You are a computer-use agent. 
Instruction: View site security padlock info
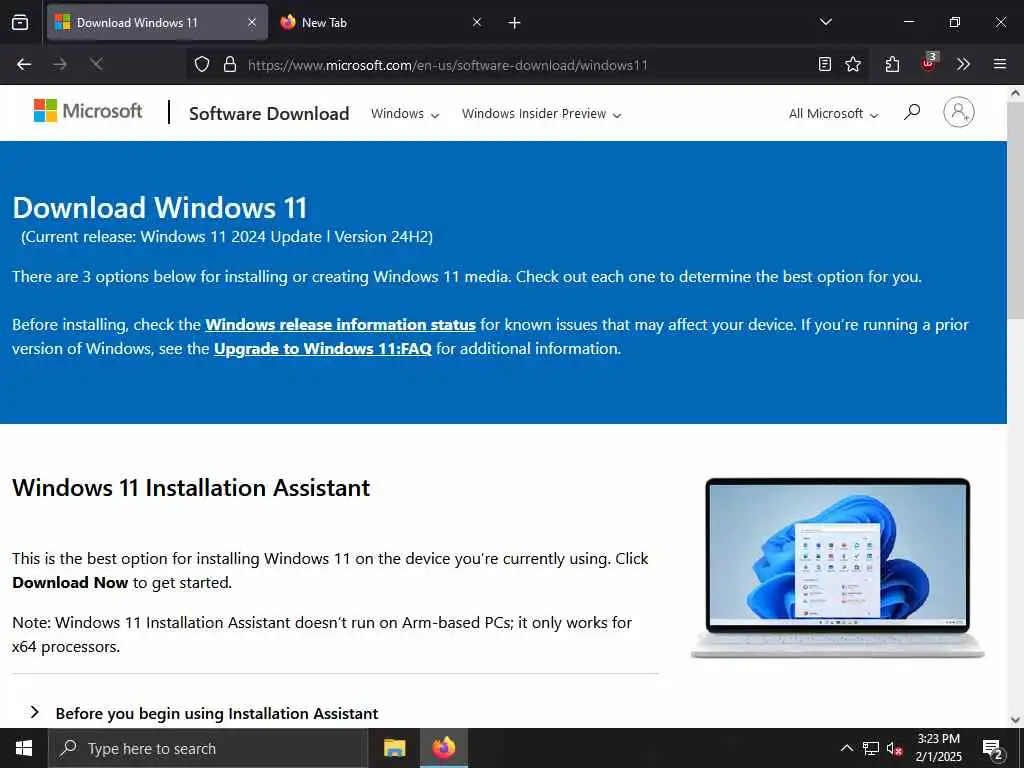(x=230, y=64)
